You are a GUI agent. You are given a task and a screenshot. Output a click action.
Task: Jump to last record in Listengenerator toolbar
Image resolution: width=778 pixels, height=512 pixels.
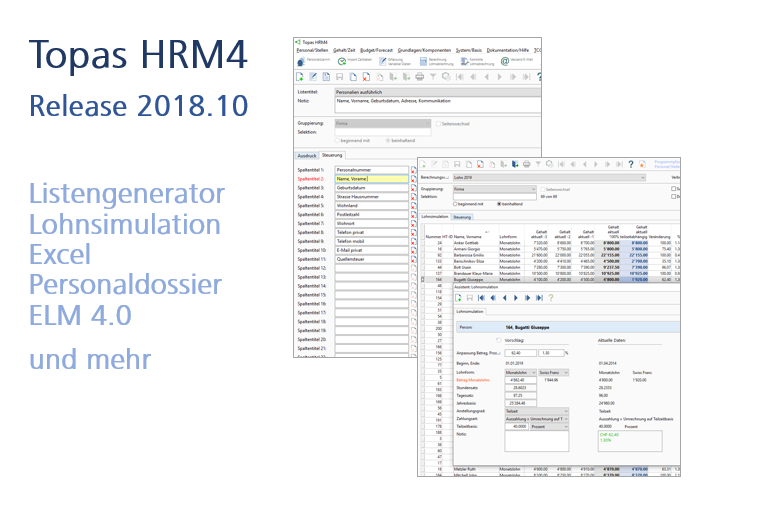pyautogui.click(x=526, y=77)
